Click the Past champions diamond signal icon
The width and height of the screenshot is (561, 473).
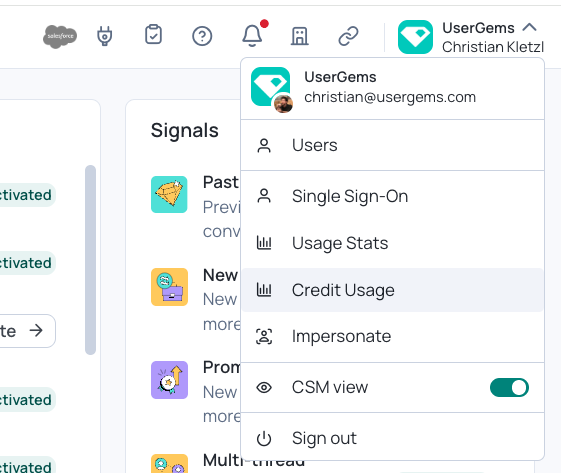[169, 194]
